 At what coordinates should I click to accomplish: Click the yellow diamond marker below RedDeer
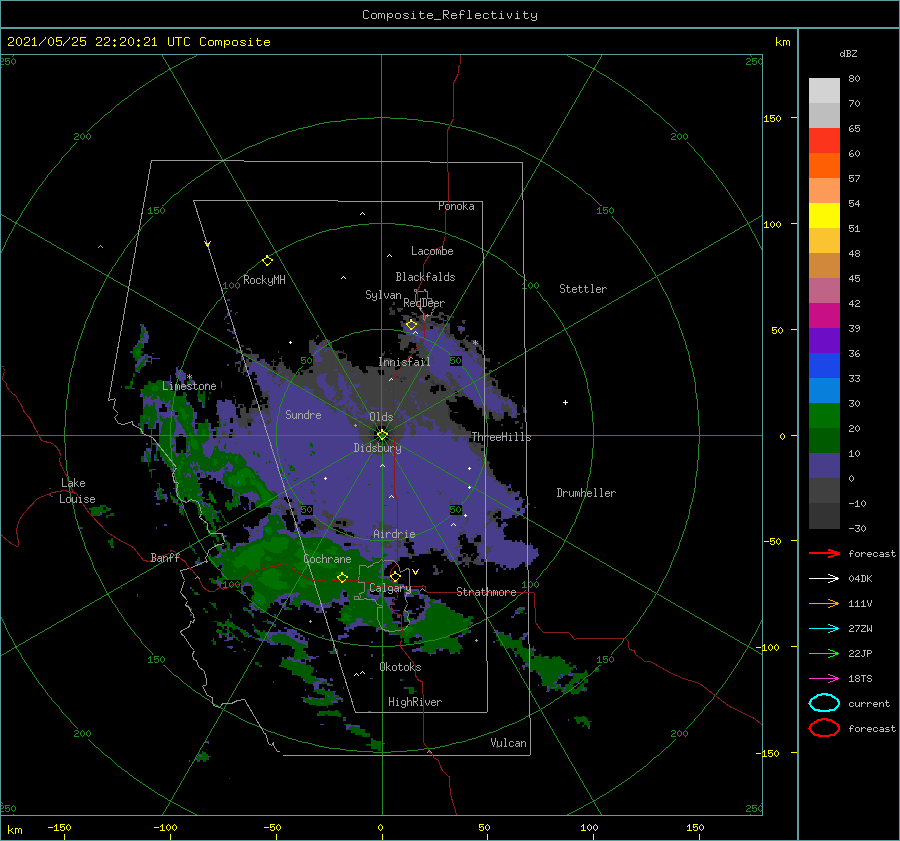(x=411, y=325)
